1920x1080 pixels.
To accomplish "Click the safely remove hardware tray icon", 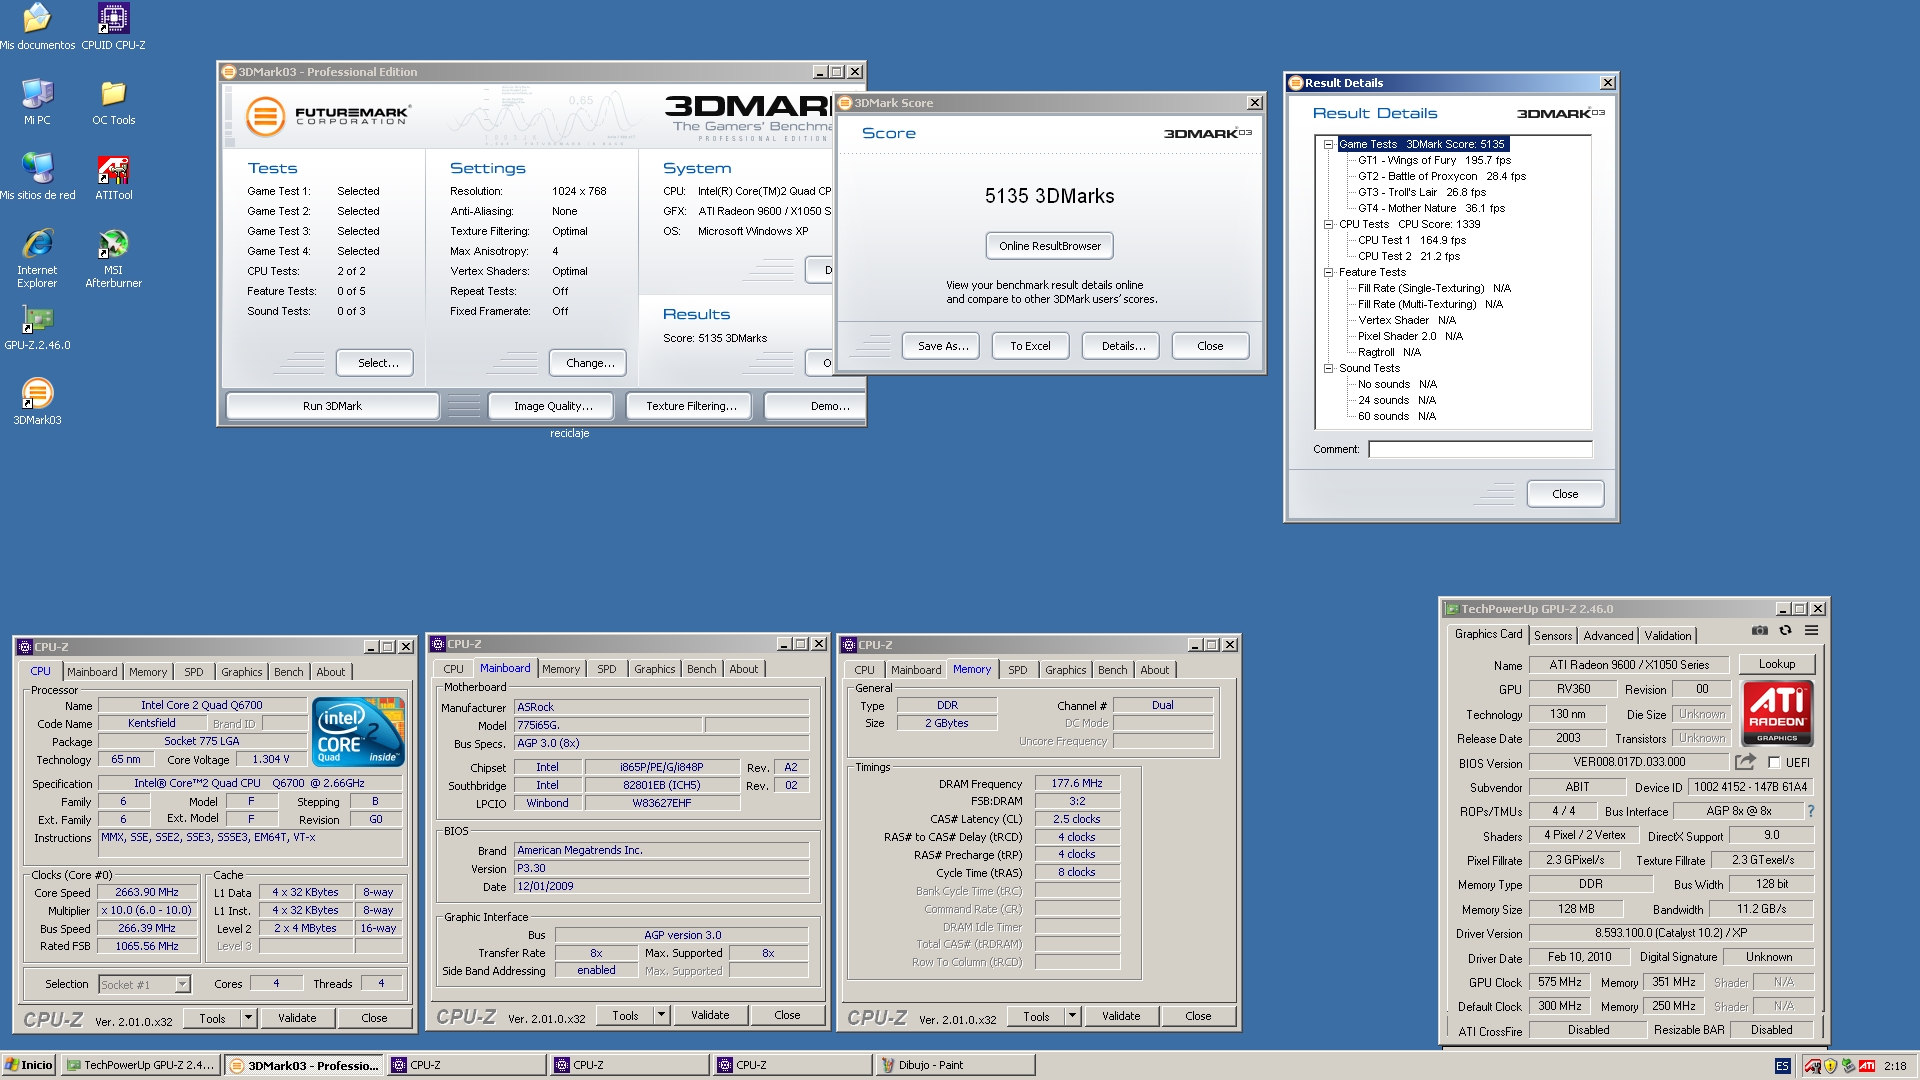I will pos(1848,1066).
